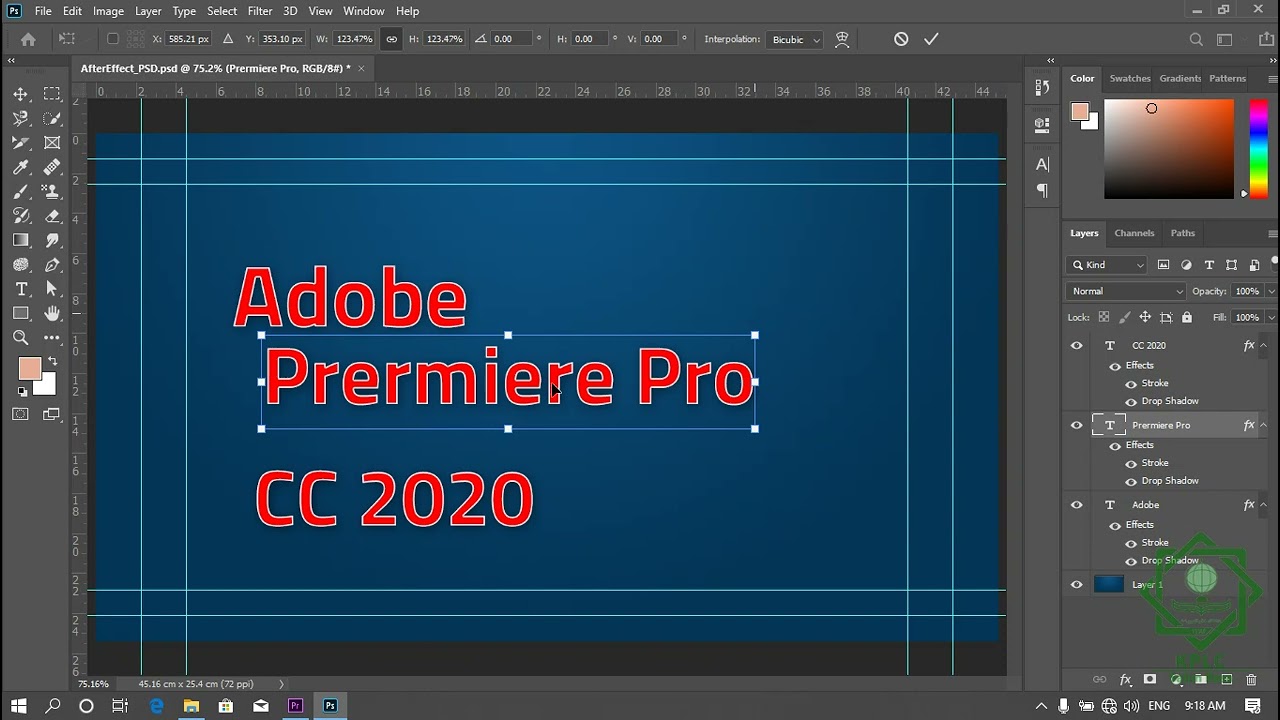The image size is (1280, 720).
Task: Open the Interpolation Bicubic dropdown
Action: click(795, 39)
